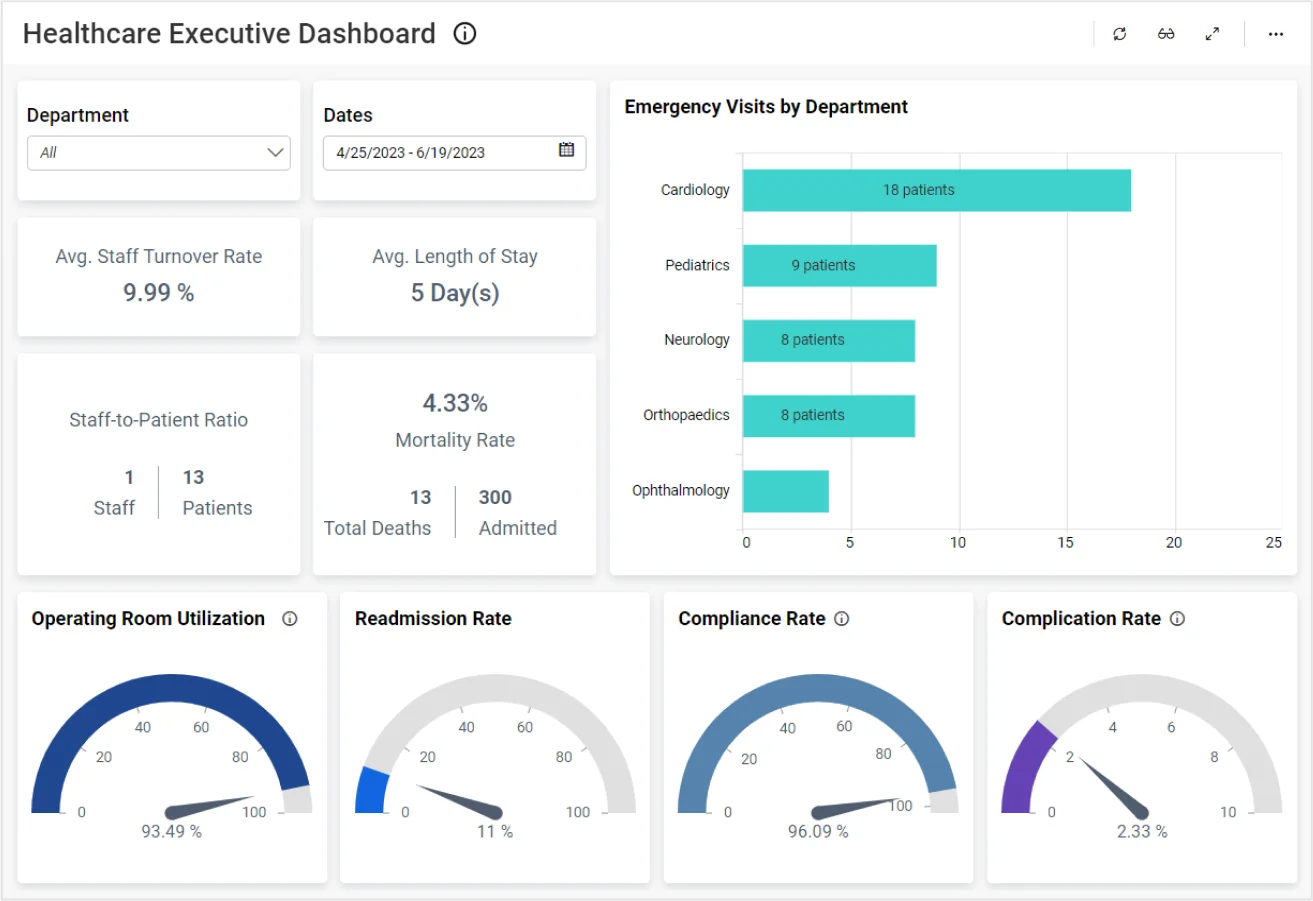Expand dashboard to fullscreen
The height and width of the screenshot is (901, 1313).
(x=1212, y=34)
